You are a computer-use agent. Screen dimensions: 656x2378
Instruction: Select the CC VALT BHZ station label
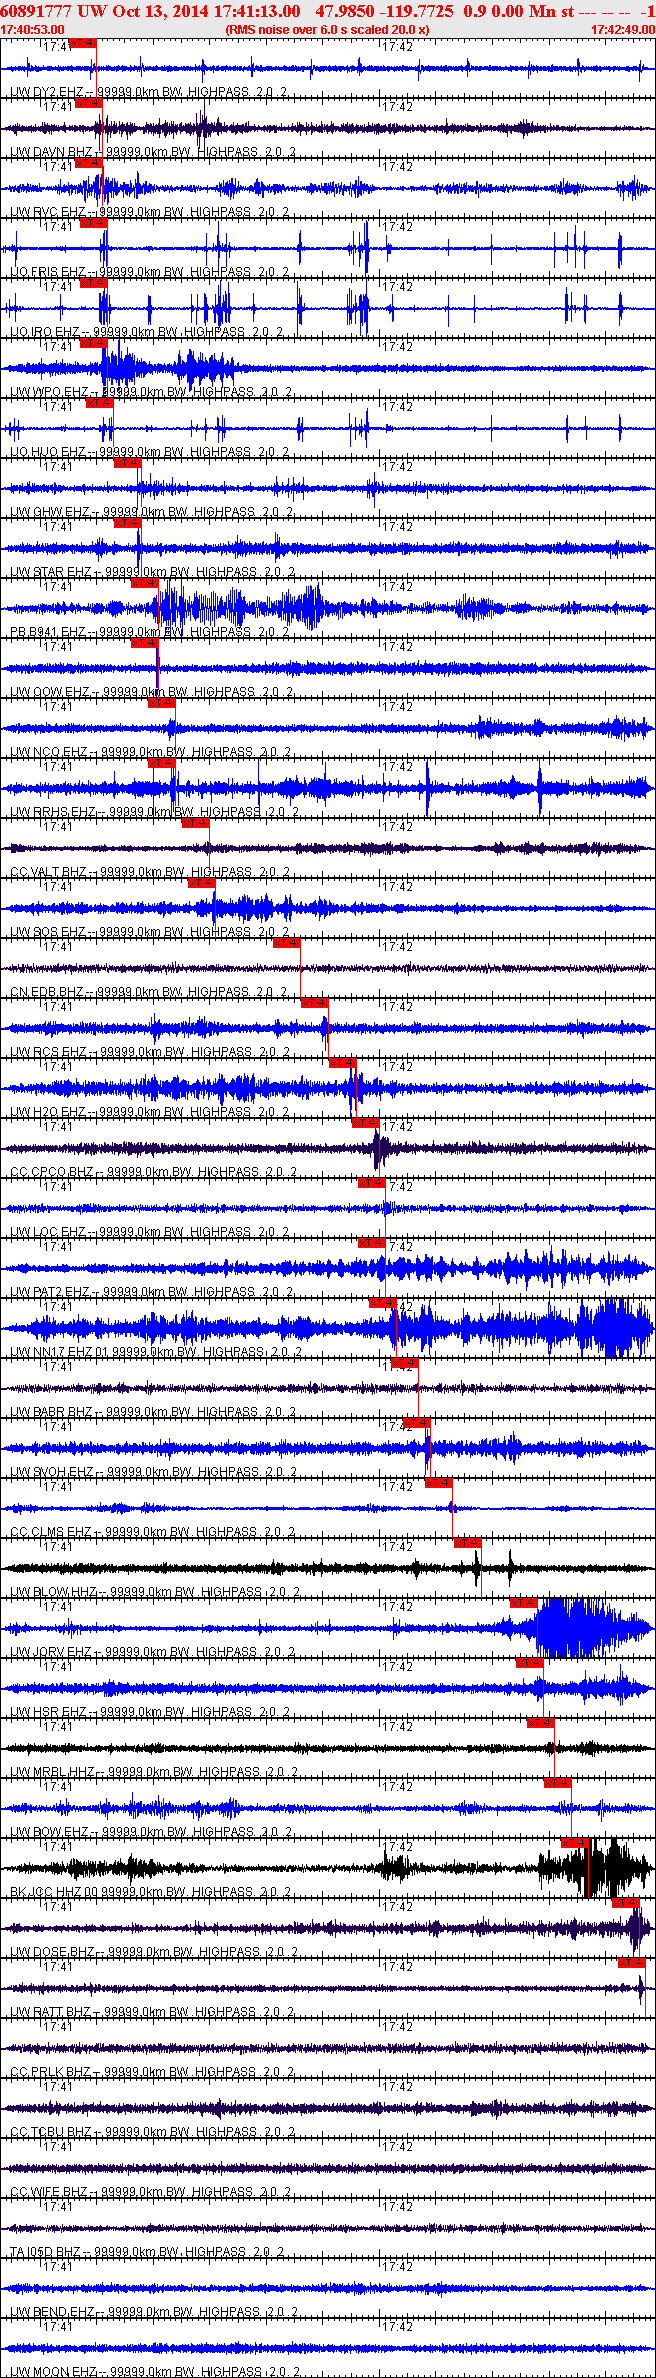click(48, 872)
